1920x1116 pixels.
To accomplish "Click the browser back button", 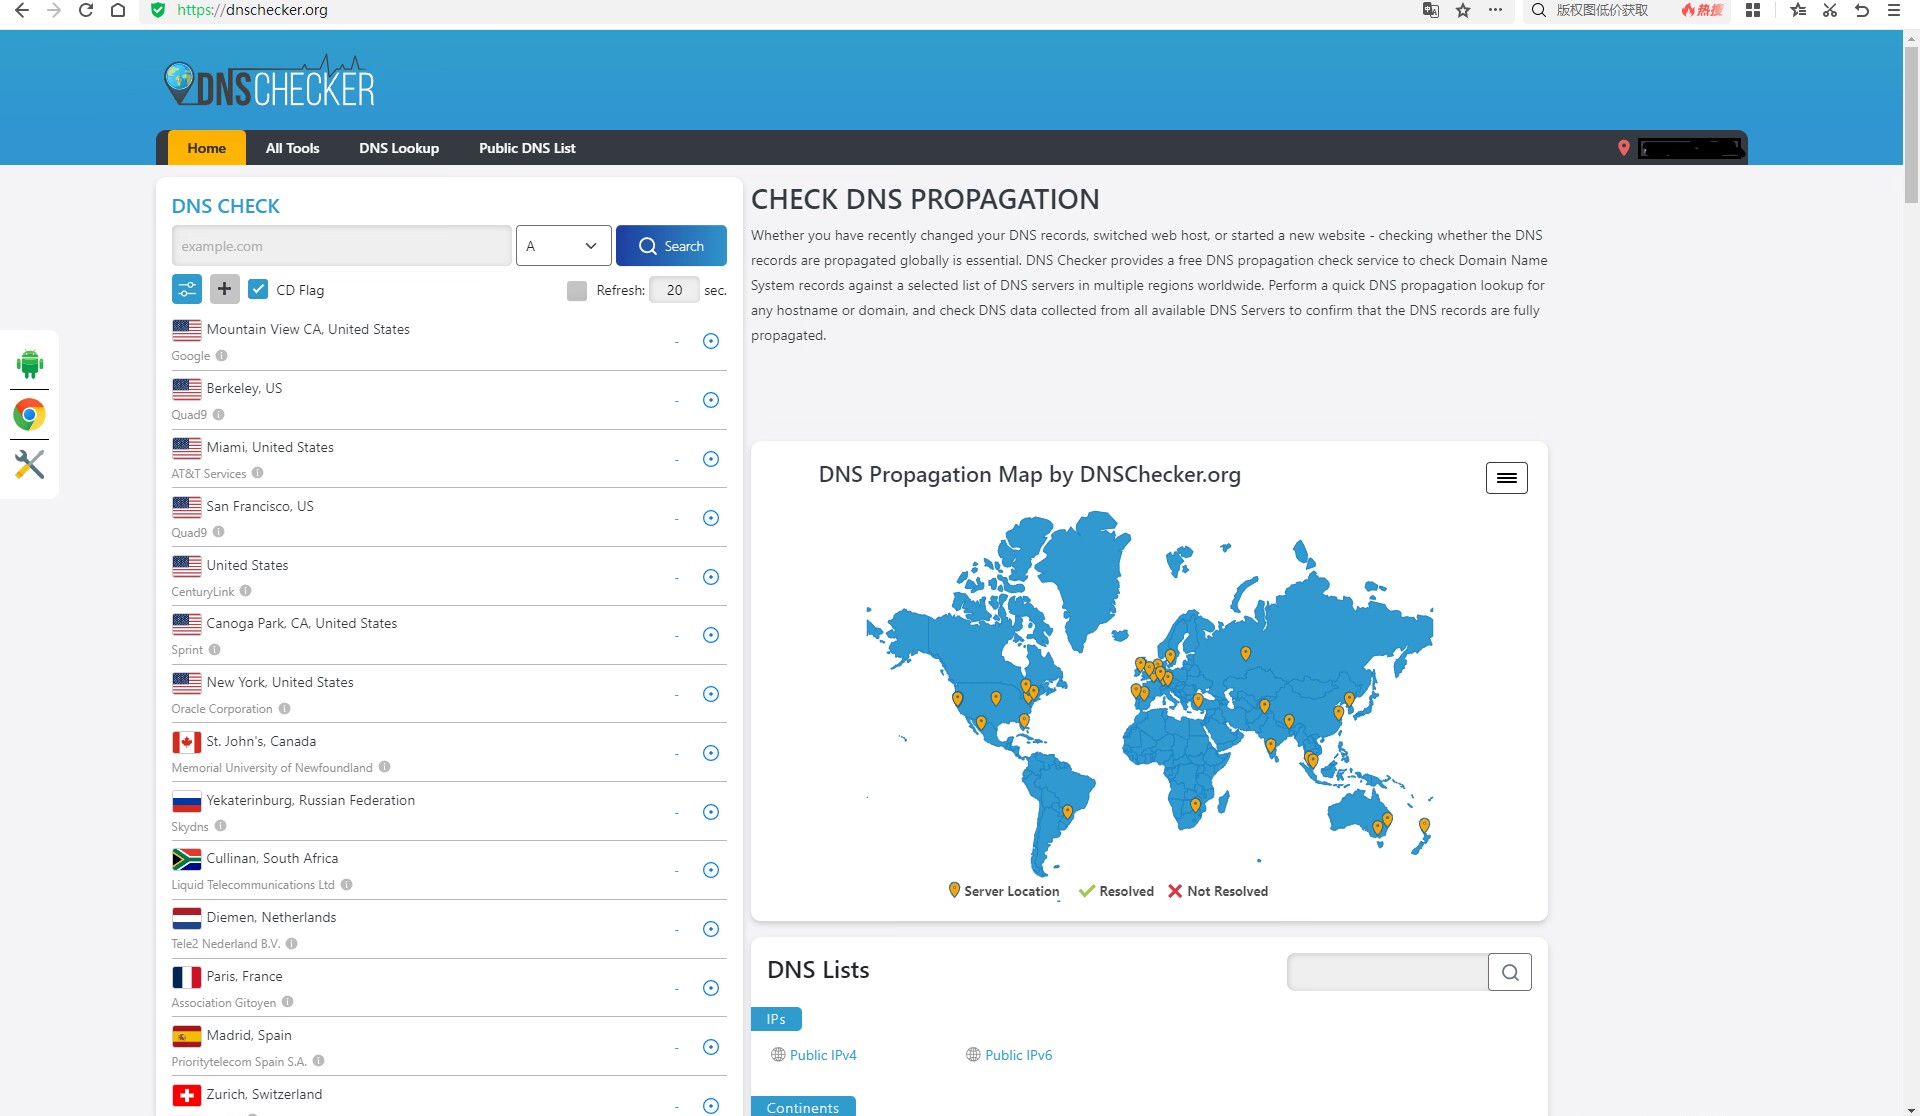I will [22, 10].
